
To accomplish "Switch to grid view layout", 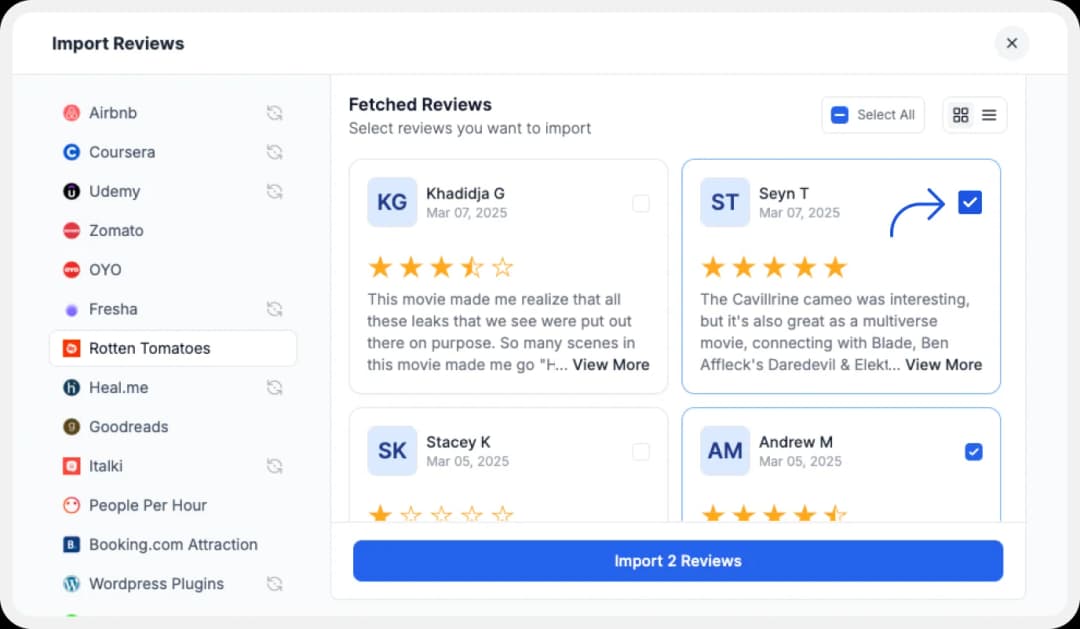I will pos(961,114).
